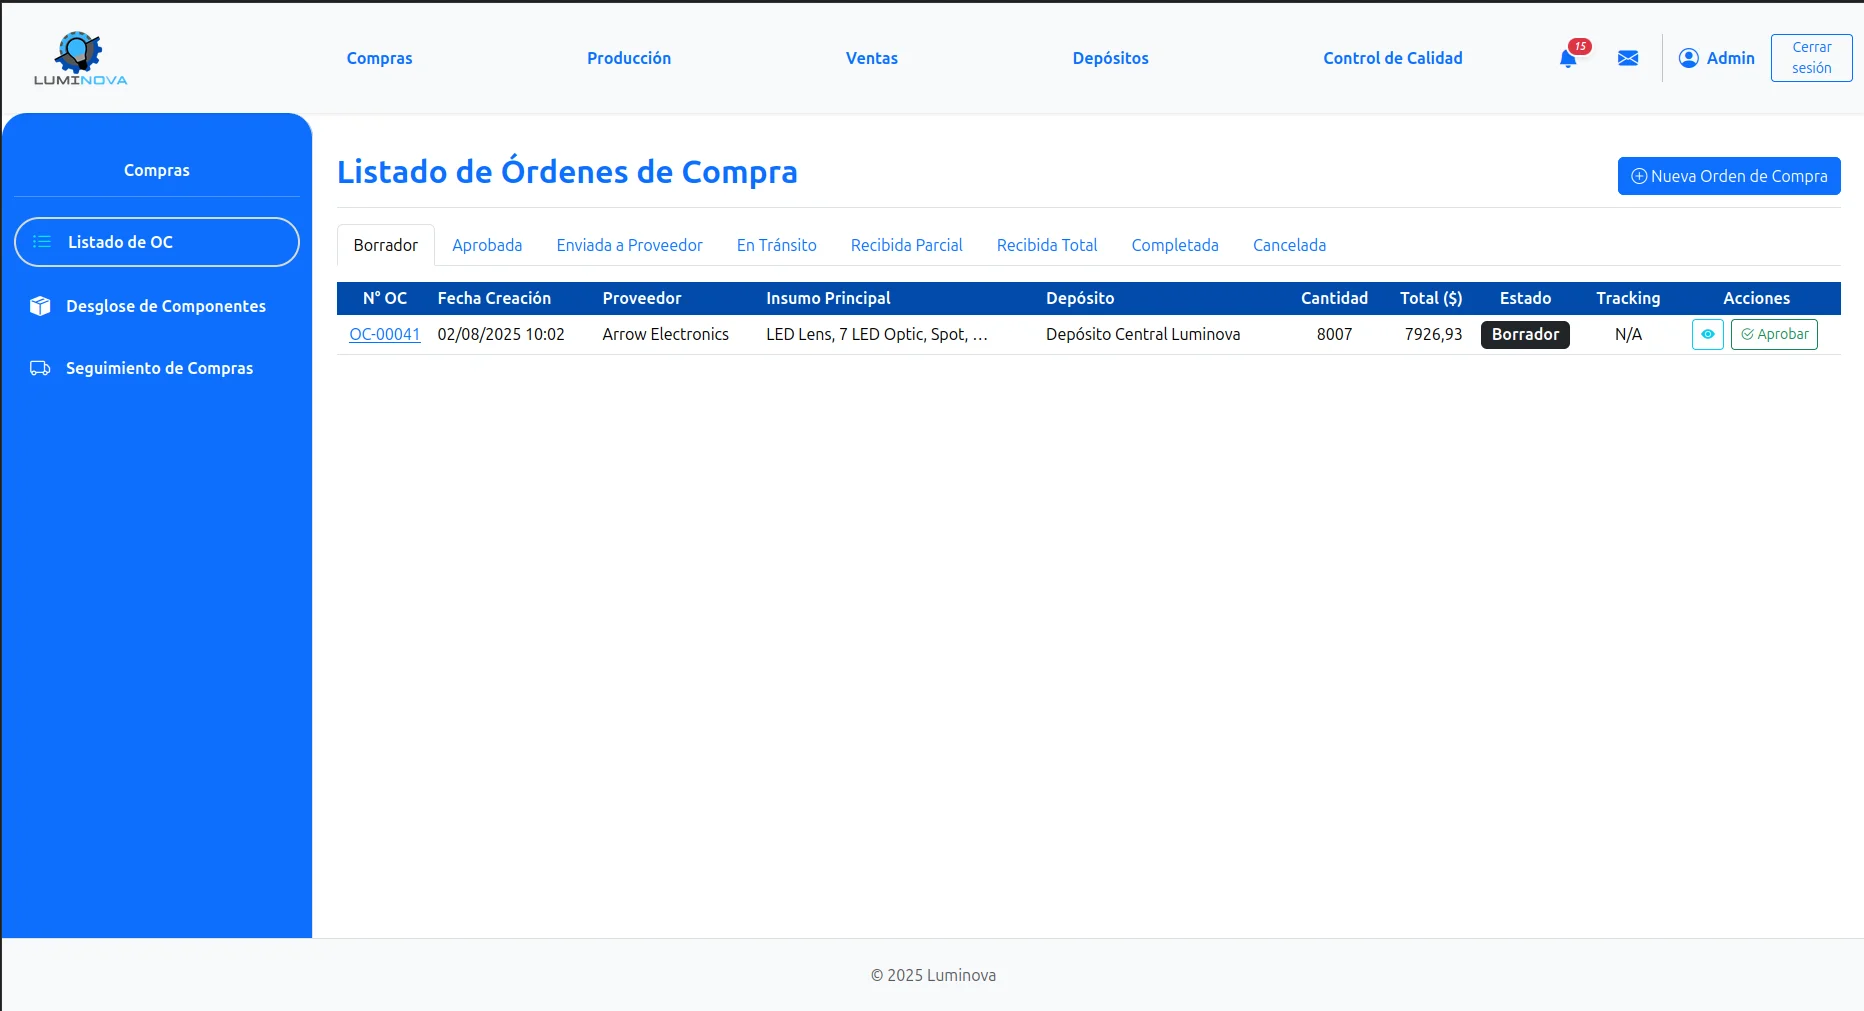
Task: Select Listado de OC in sidebar
Action: click(x=157, y=242)
